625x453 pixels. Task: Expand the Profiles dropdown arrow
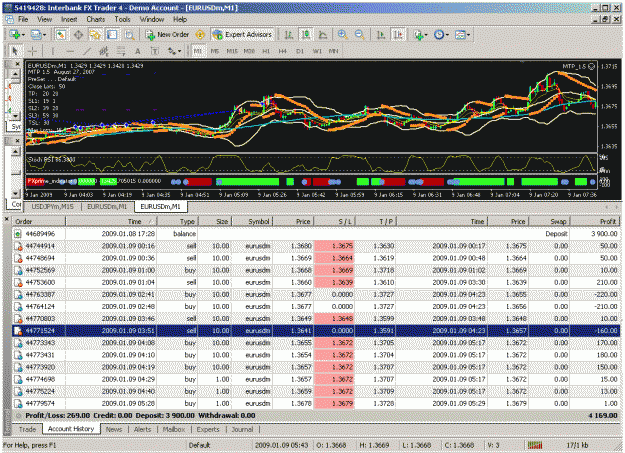pyautogui.click(x=44, y=35)
